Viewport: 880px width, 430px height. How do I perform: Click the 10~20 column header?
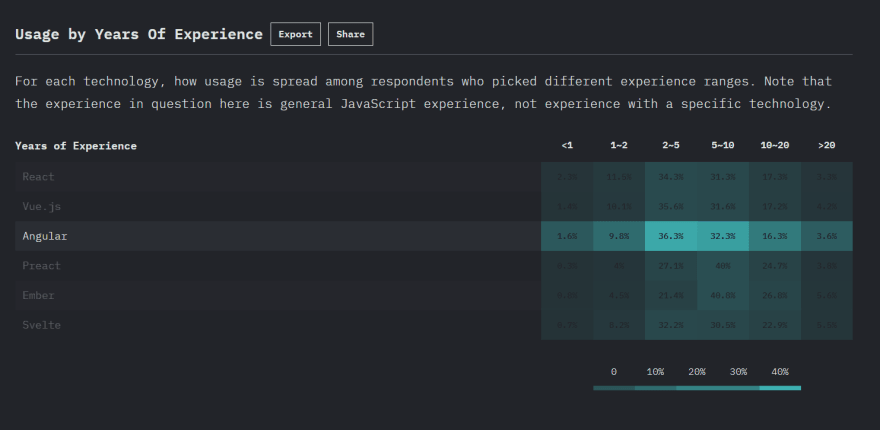[x=774, y=145]
